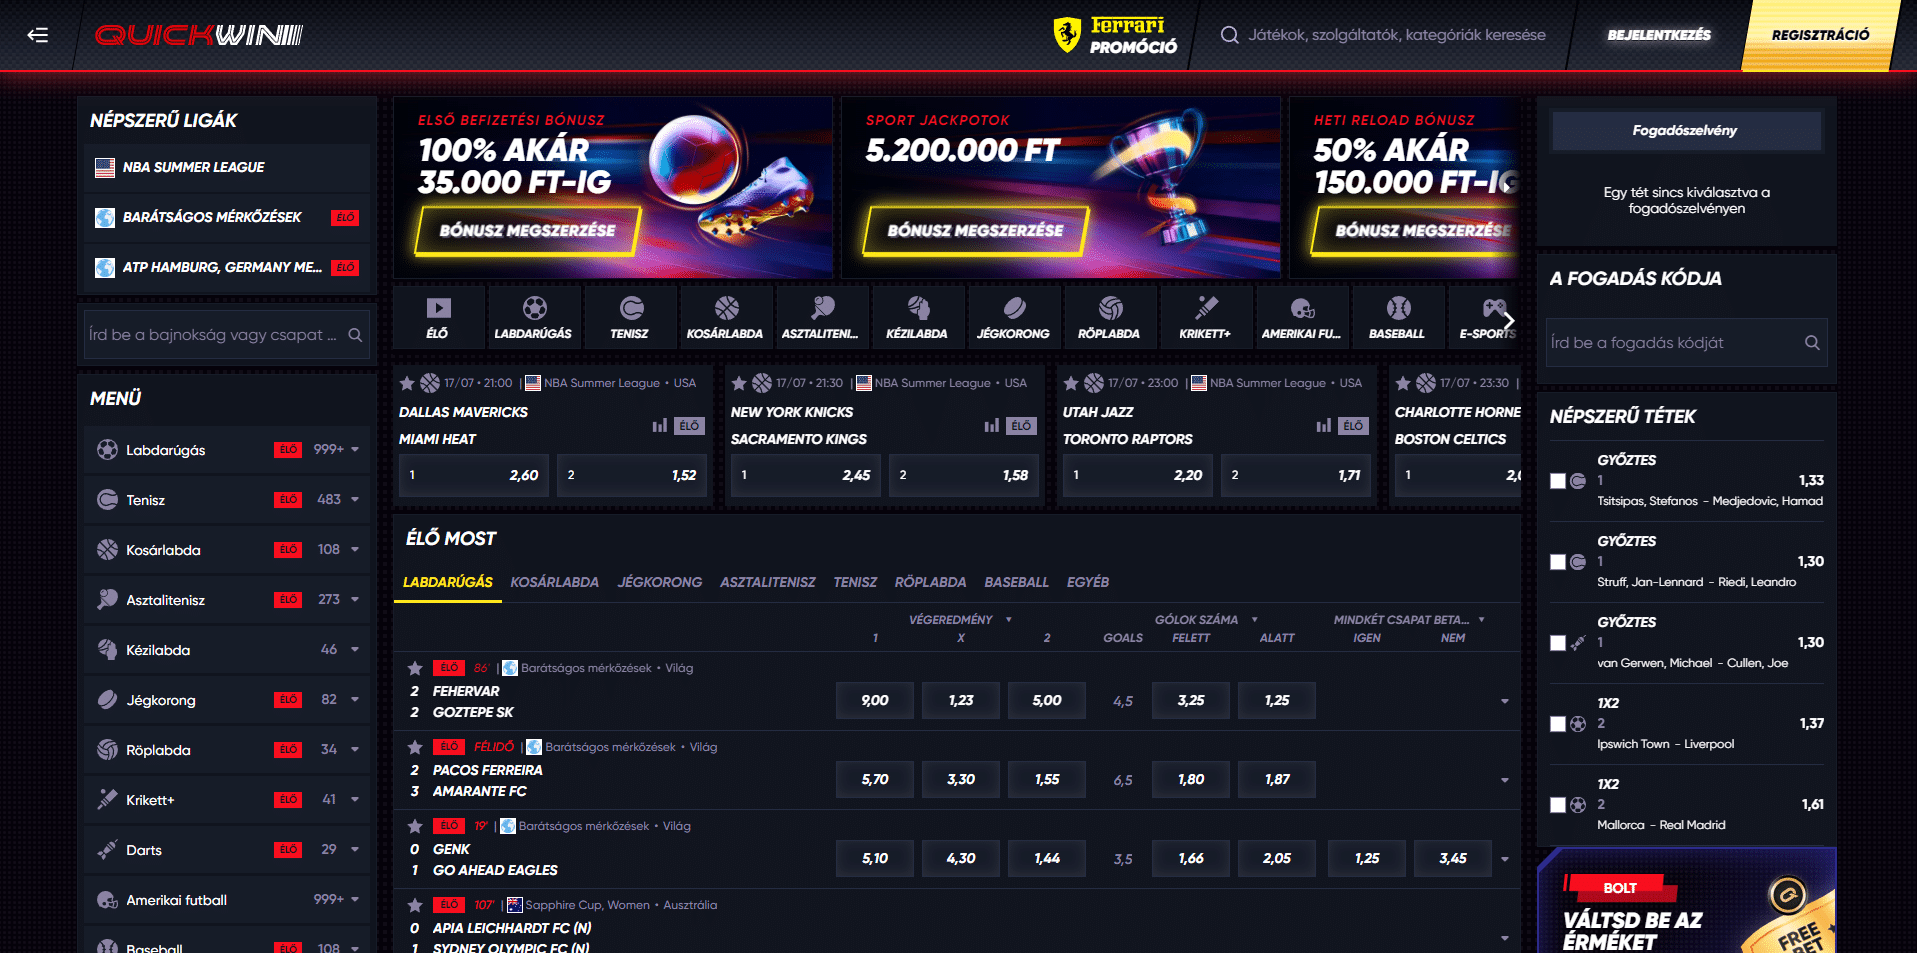
Task: Focus the header game search field
Action: pos(1397,35)
